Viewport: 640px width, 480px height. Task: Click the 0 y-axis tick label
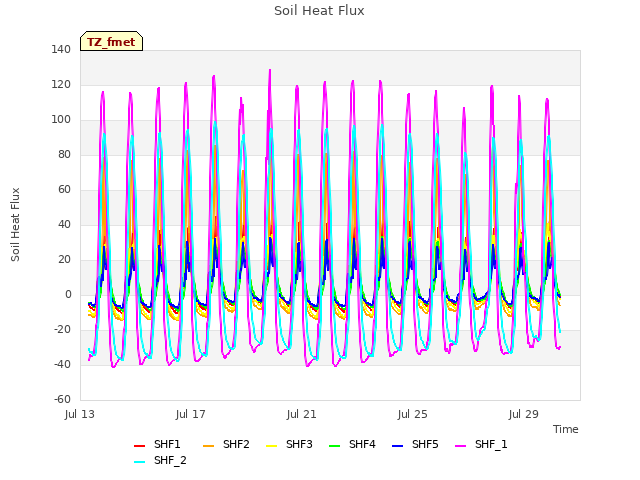68,294
